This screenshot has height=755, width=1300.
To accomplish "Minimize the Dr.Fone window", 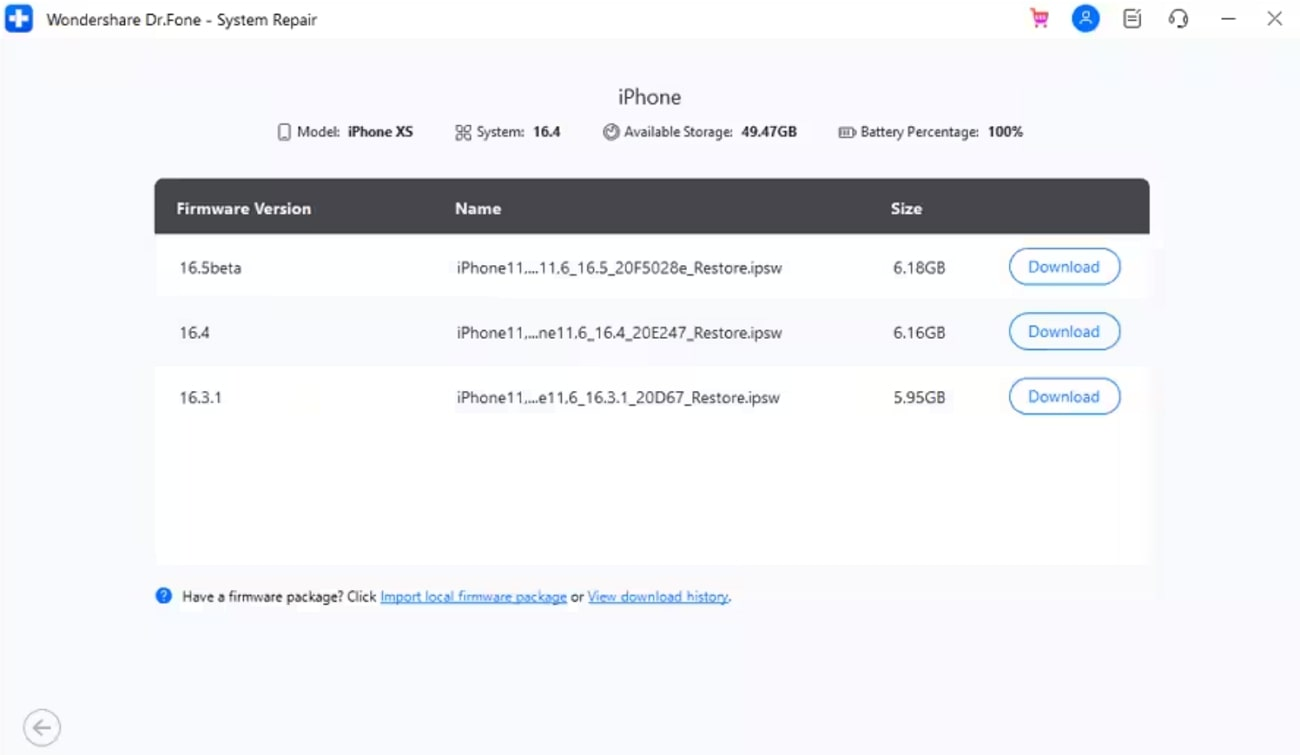I will click(1228, 19).
